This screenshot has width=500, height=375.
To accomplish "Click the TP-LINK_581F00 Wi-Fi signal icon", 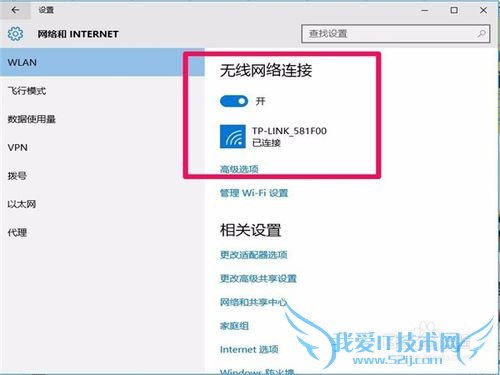I will (x=233, y=136).
